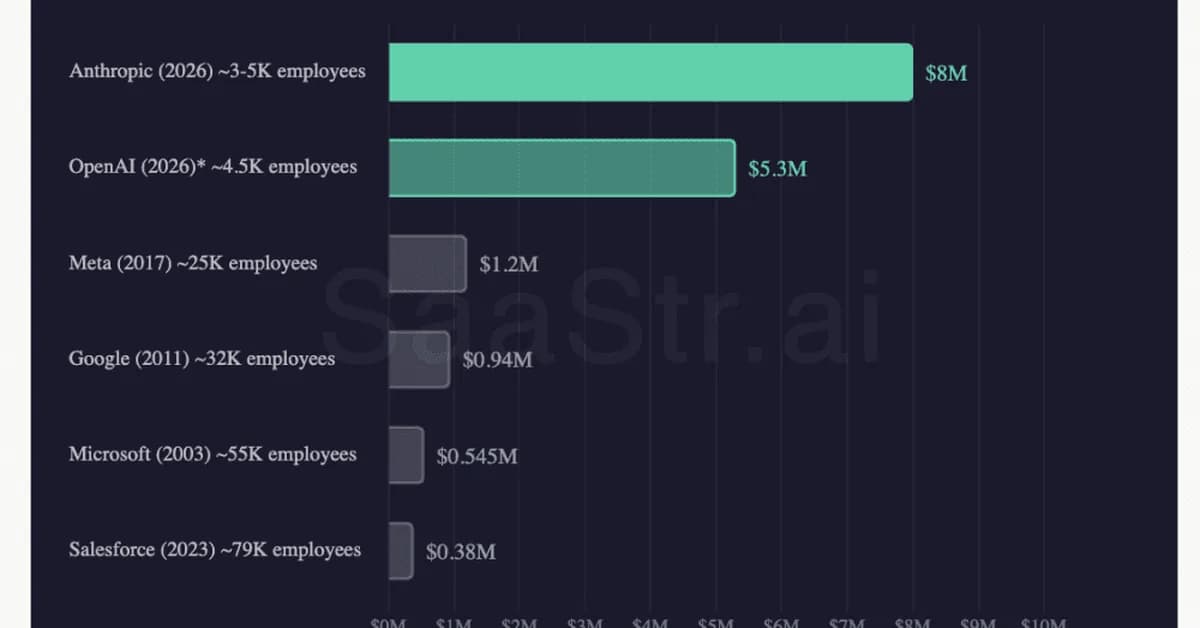The width and height of the screenshot is (1200, 628).
Task: Click the Meta $1.2M bar
Action: 428,264
